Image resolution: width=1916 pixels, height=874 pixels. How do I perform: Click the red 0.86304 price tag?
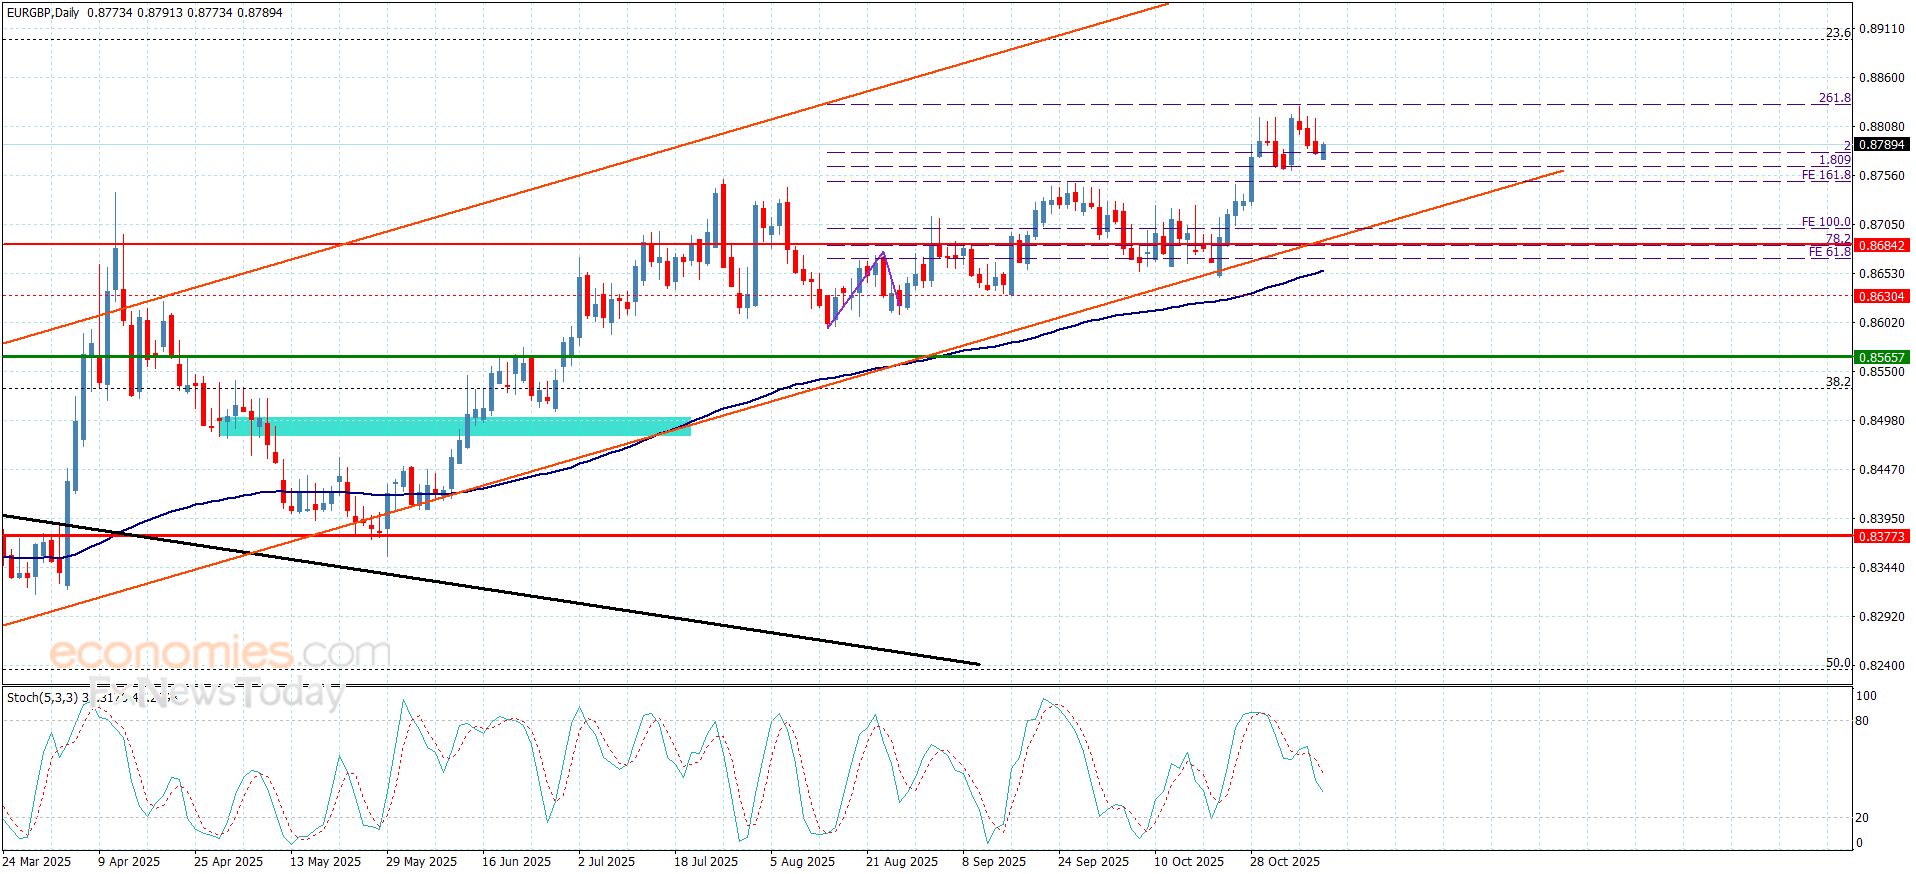1881,297
